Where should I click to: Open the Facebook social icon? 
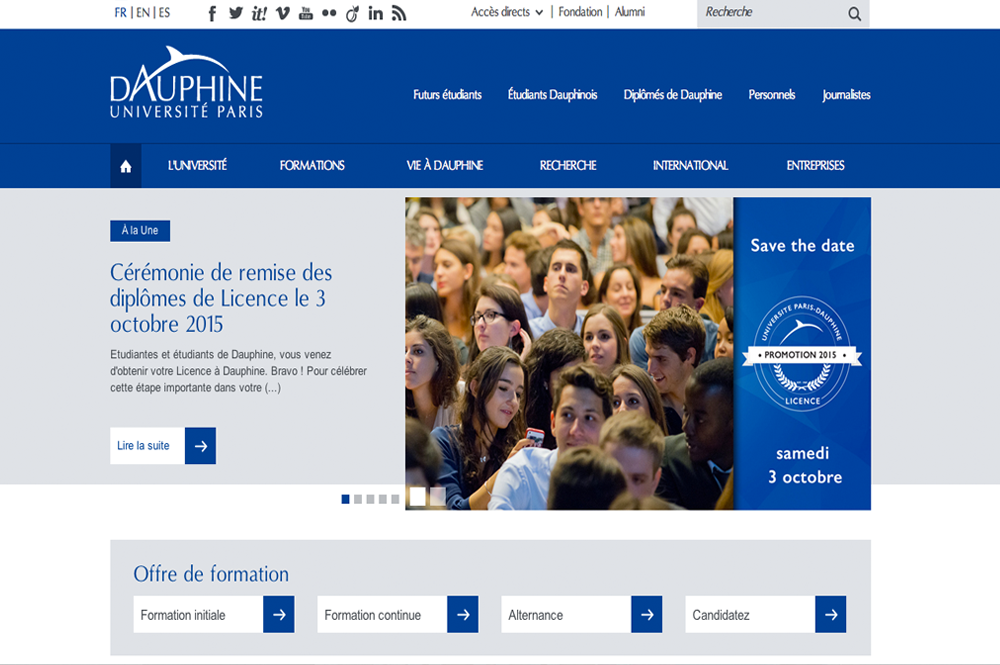212,13
